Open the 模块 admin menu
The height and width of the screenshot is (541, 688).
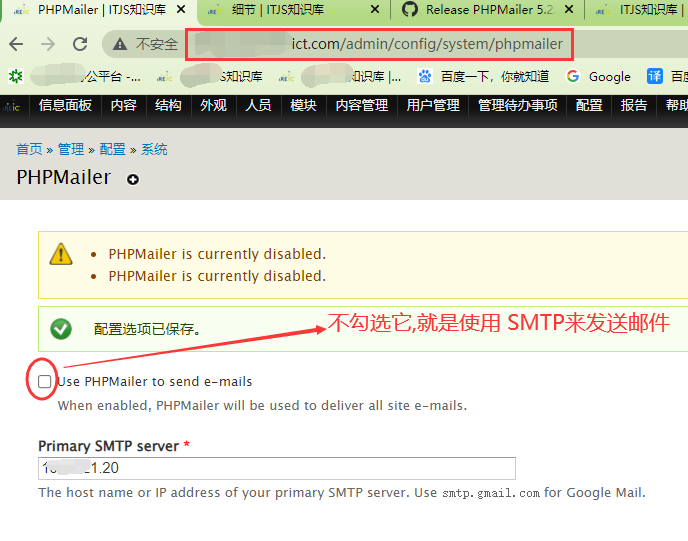tap(303, 105)
